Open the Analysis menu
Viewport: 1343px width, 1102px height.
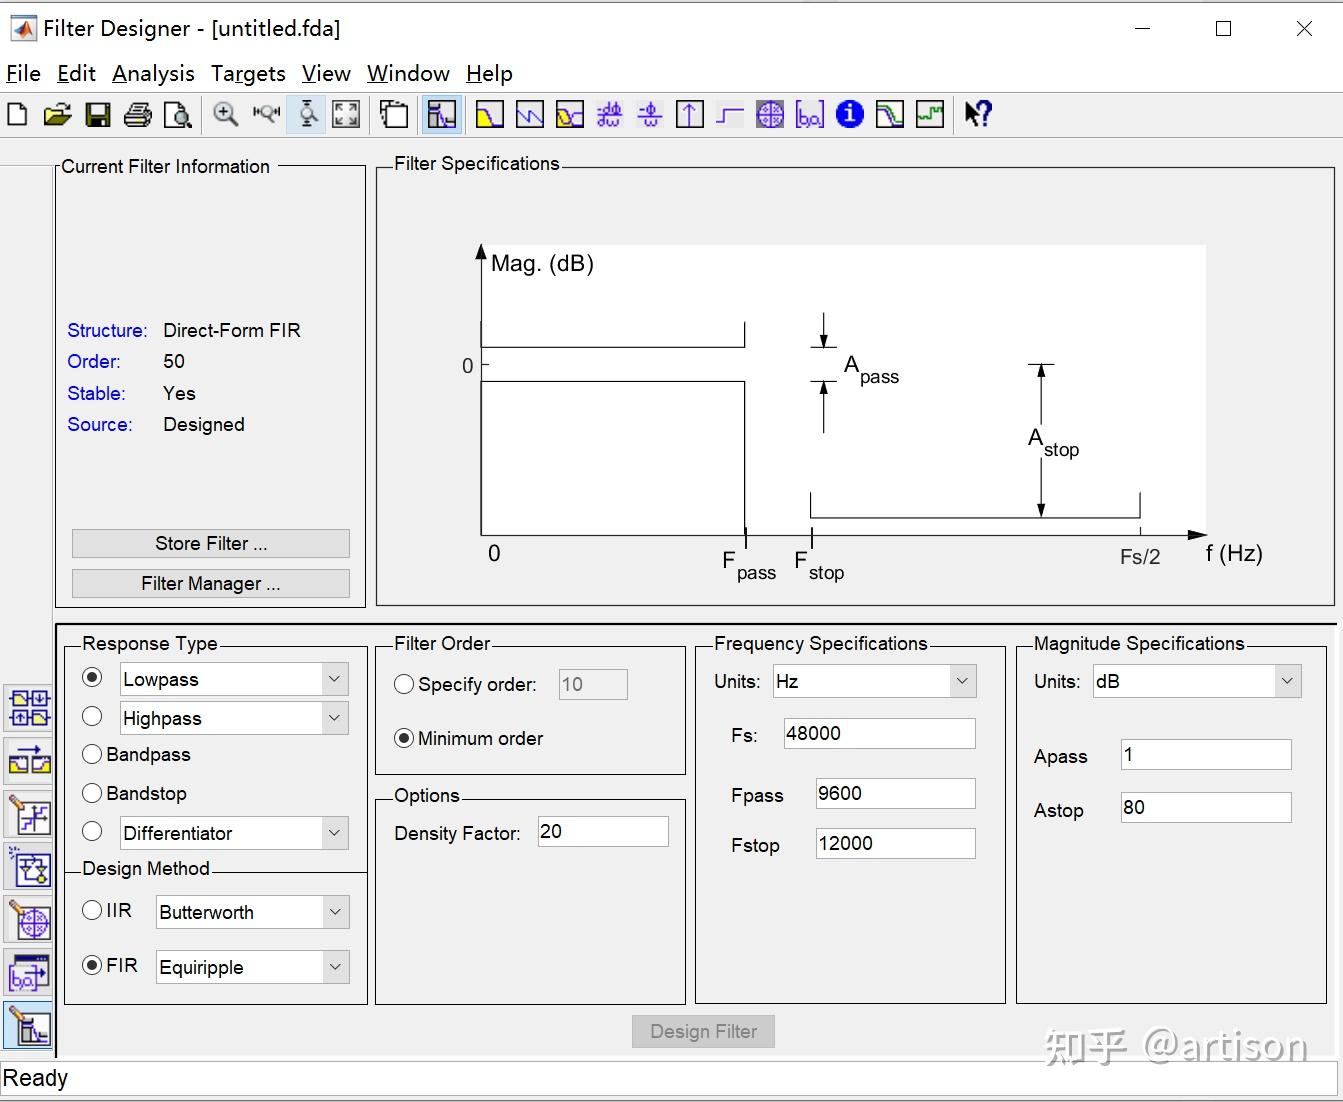[152, 73]
